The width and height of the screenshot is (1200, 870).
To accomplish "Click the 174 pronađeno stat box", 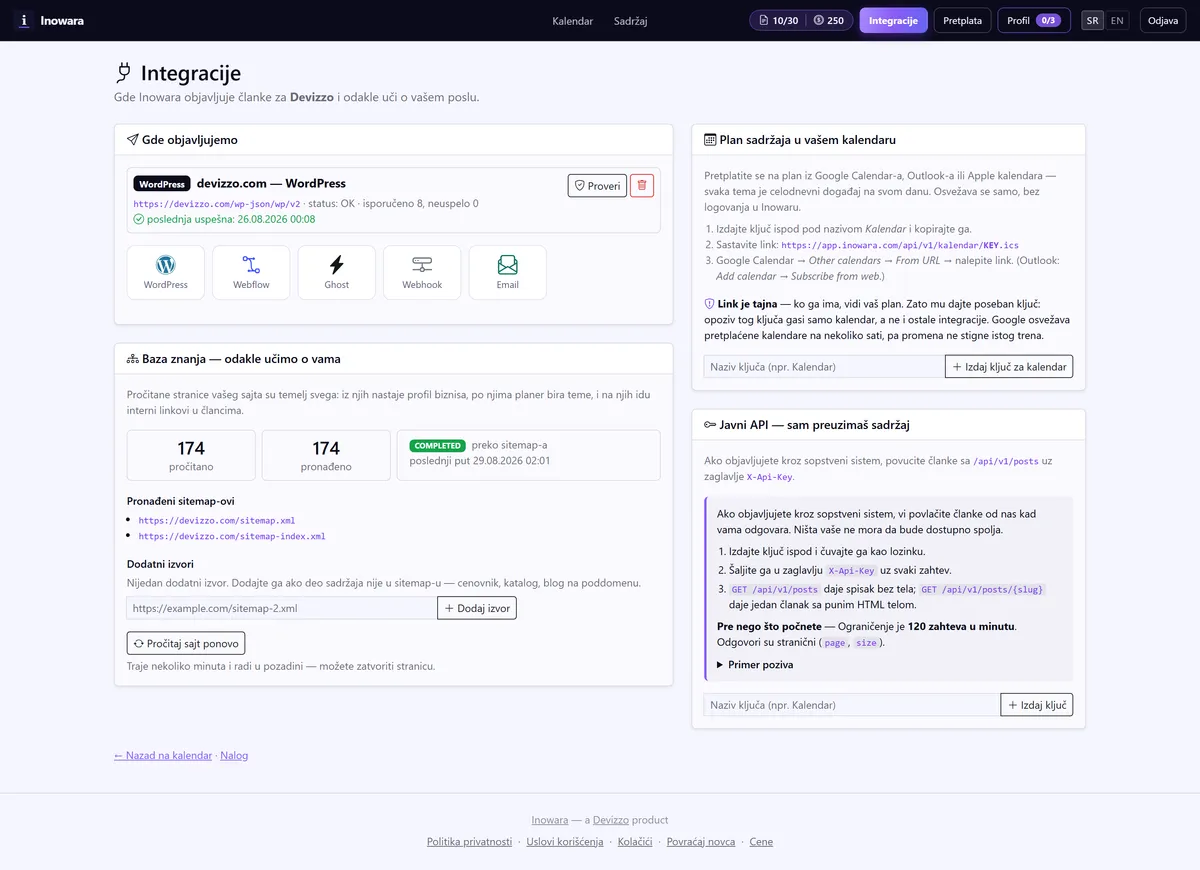I will 326,455.
